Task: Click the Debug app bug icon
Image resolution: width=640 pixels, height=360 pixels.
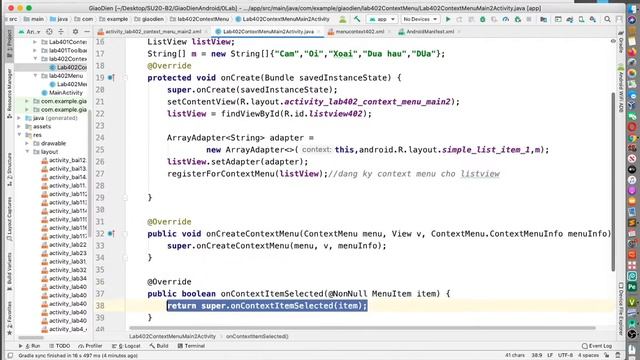Action: [x=482, y=19]
